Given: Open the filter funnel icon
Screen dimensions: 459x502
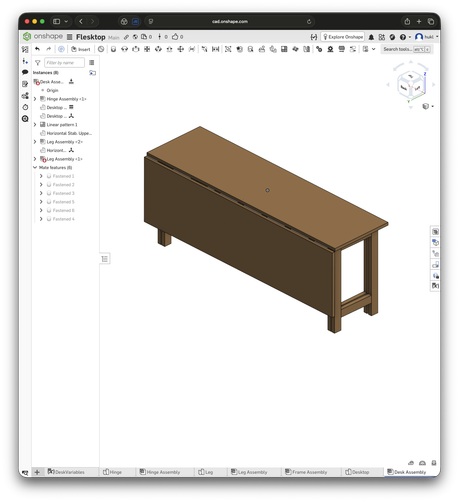Looking at the screenshot, I should 38,63.
